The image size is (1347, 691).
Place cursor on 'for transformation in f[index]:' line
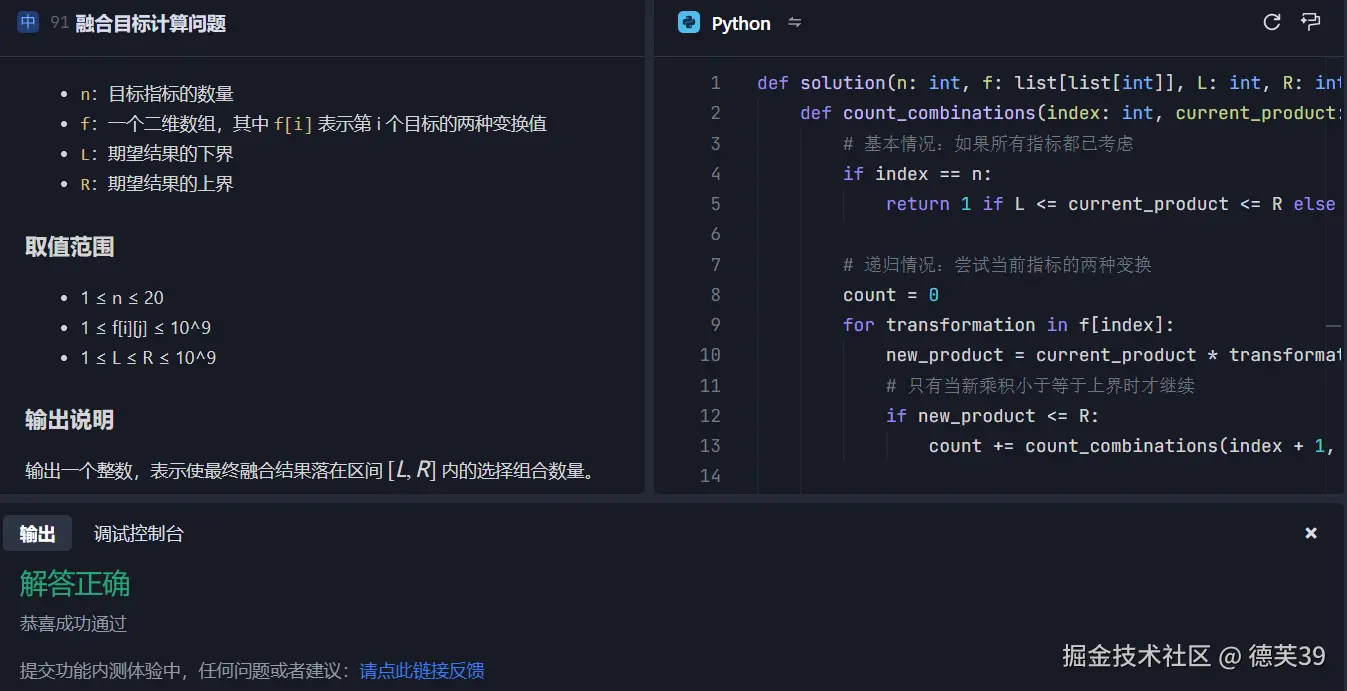[1008, 325]
